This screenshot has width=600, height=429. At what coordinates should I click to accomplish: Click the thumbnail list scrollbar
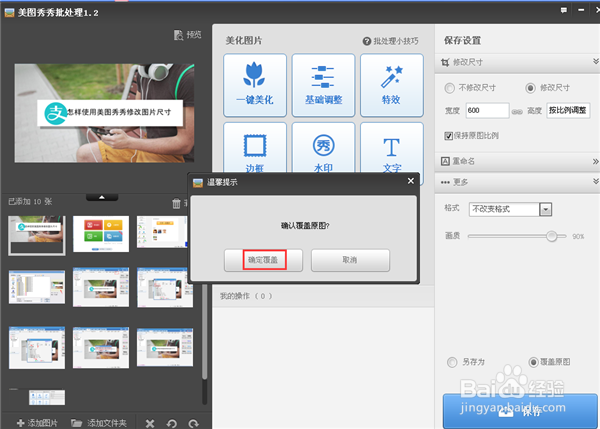click(205, 333)
